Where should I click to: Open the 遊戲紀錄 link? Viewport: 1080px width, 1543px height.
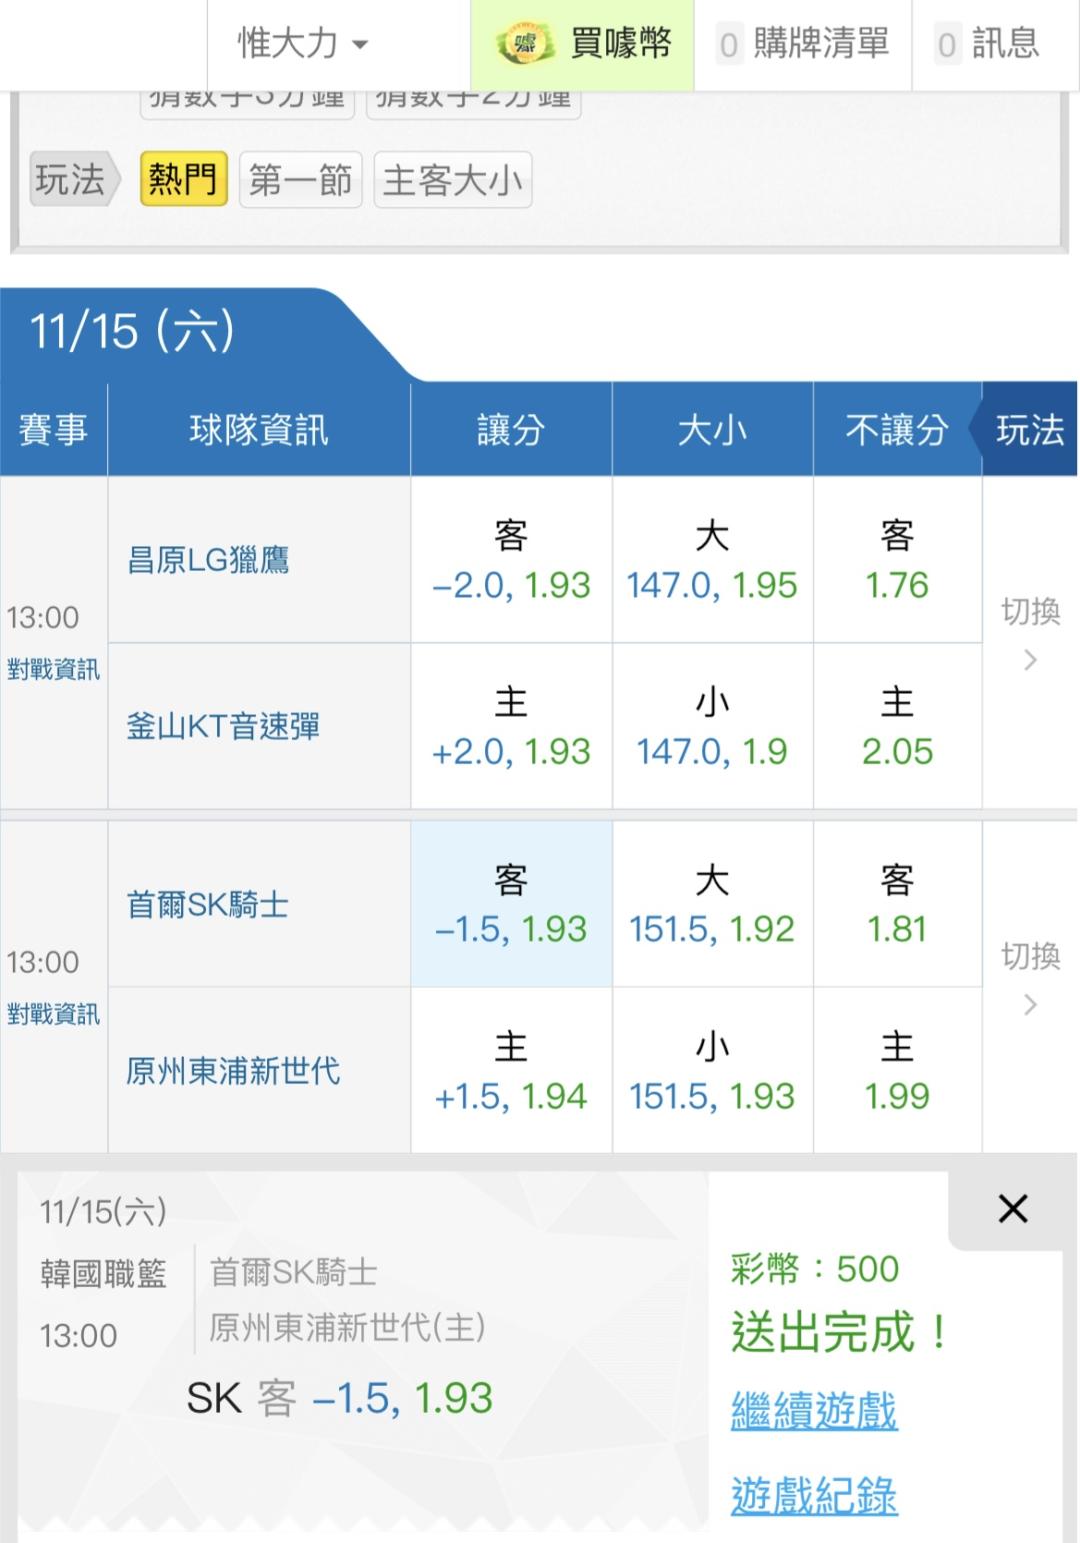pos(814,1495)
